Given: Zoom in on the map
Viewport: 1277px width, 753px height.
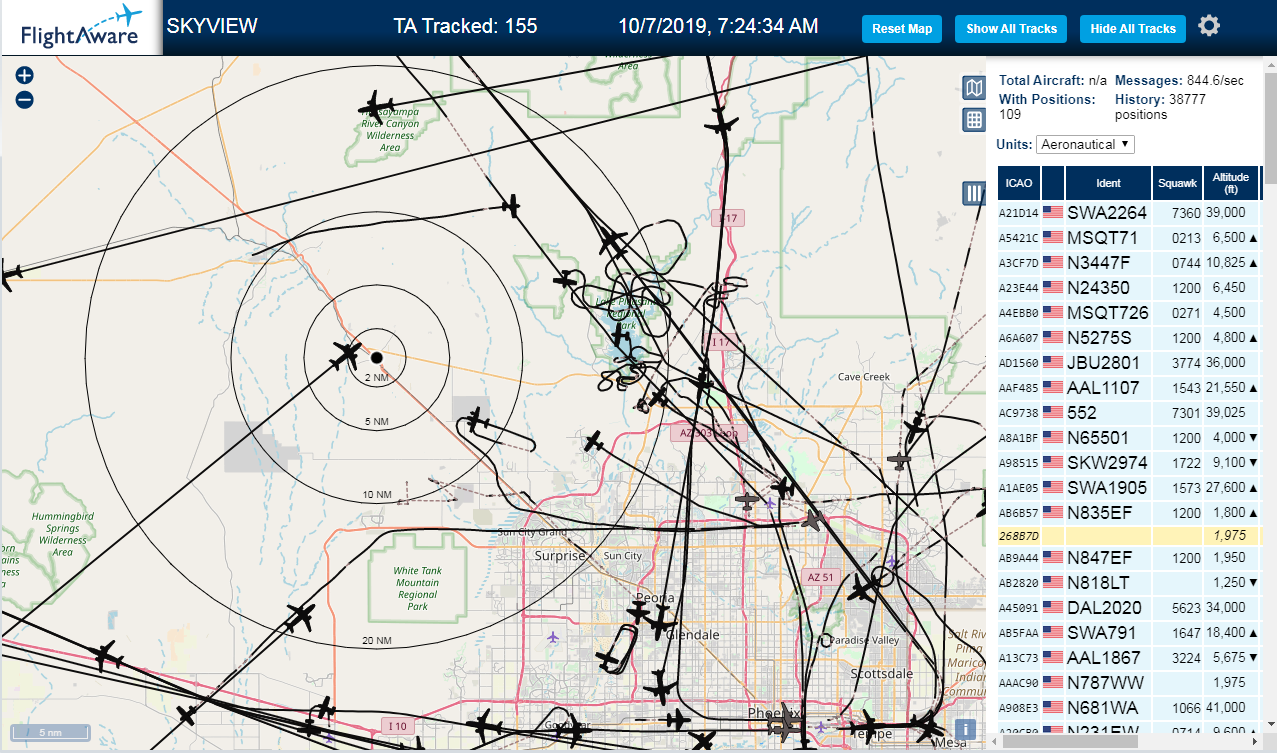Looking at the screenshot, I should [x=25, y=75].
